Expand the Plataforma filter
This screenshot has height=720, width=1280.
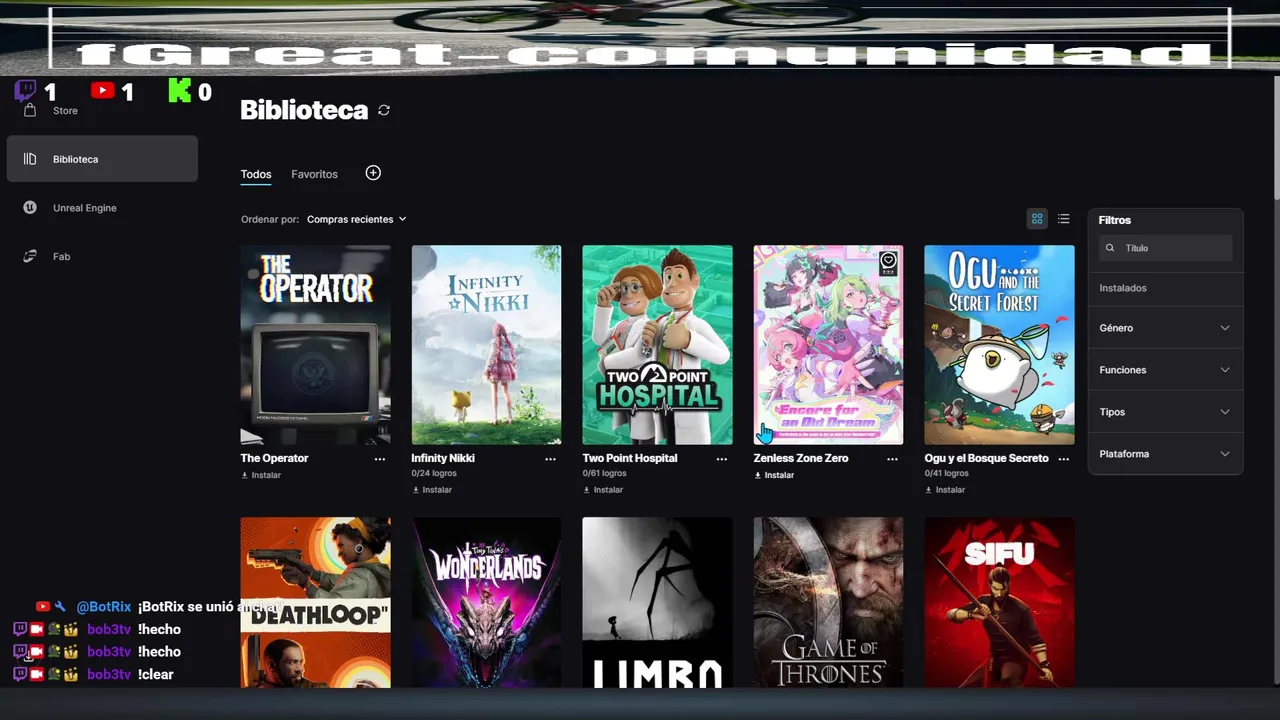1165,454
